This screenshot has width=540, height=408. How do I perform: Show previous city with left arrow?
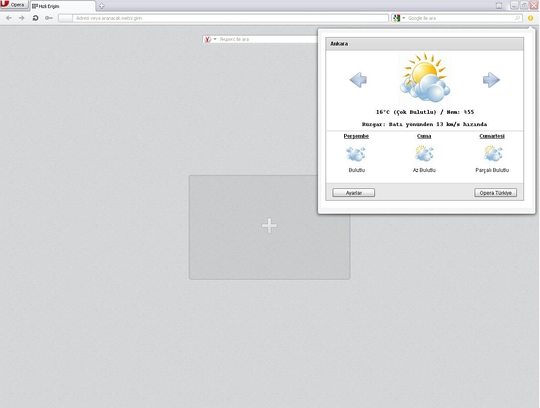click(358, 80)
